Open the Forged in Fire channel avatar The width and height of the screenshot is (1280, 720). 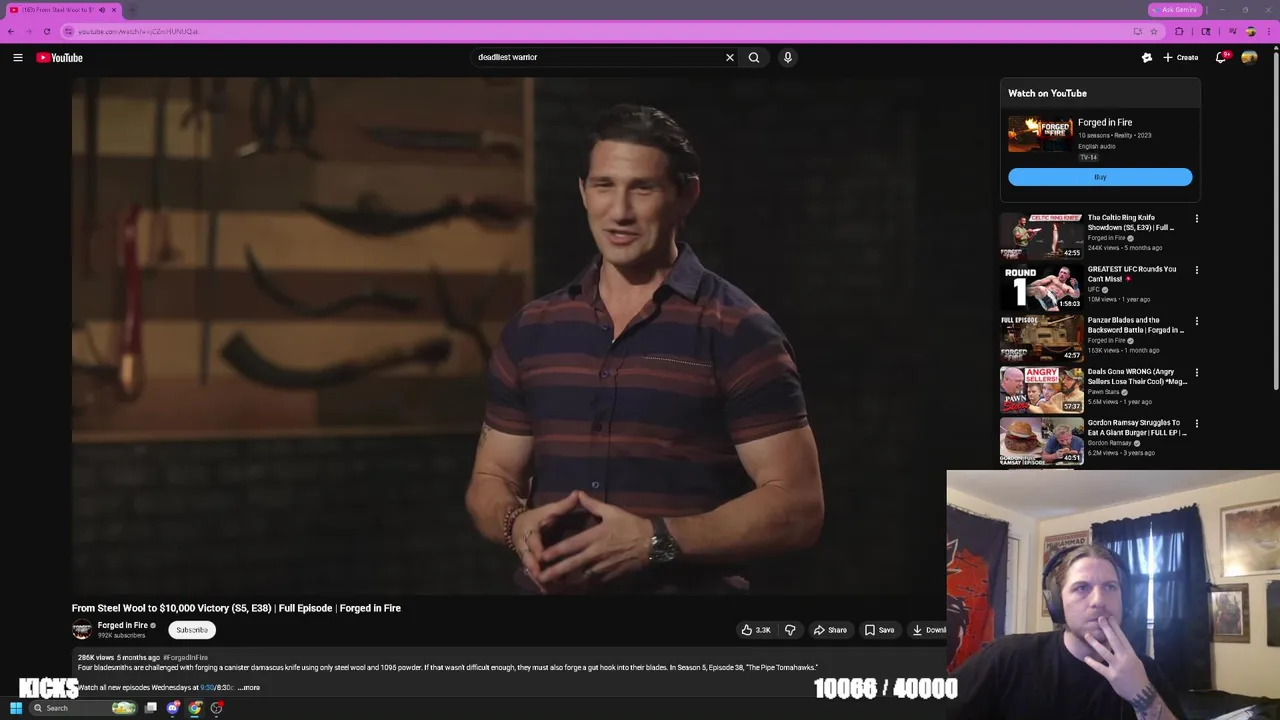click(82, 629)
